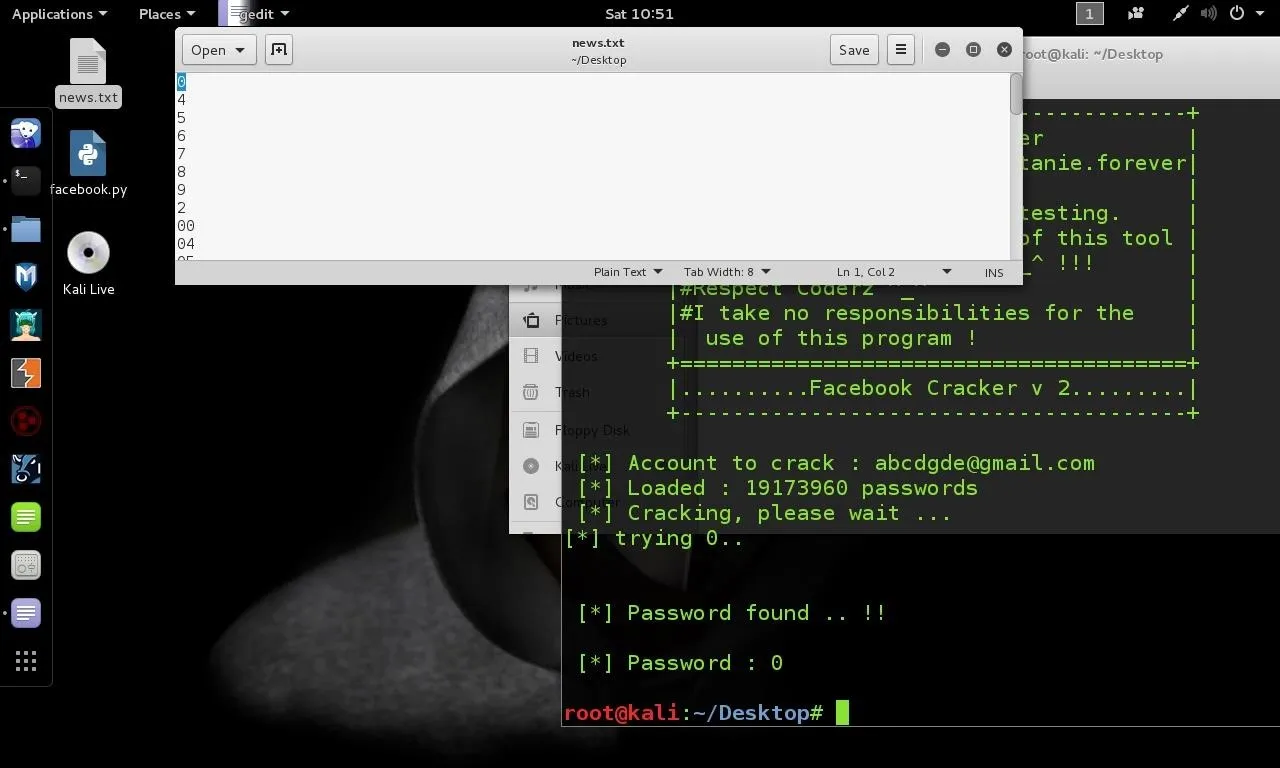
Task: Select Pictures in Files sidebar
Action: pos(581,321)
